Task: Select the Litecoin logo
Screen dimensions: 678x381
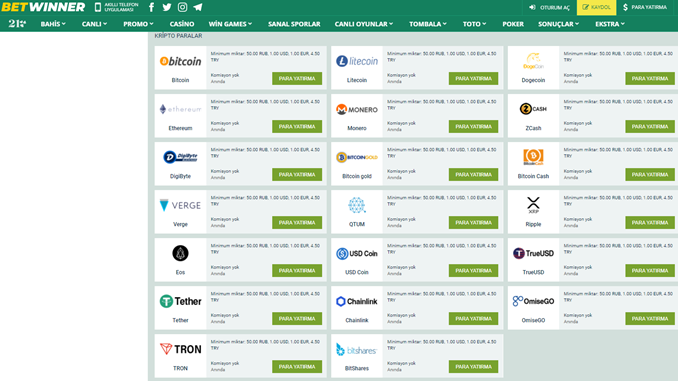Action: click(x=357, y=61)
